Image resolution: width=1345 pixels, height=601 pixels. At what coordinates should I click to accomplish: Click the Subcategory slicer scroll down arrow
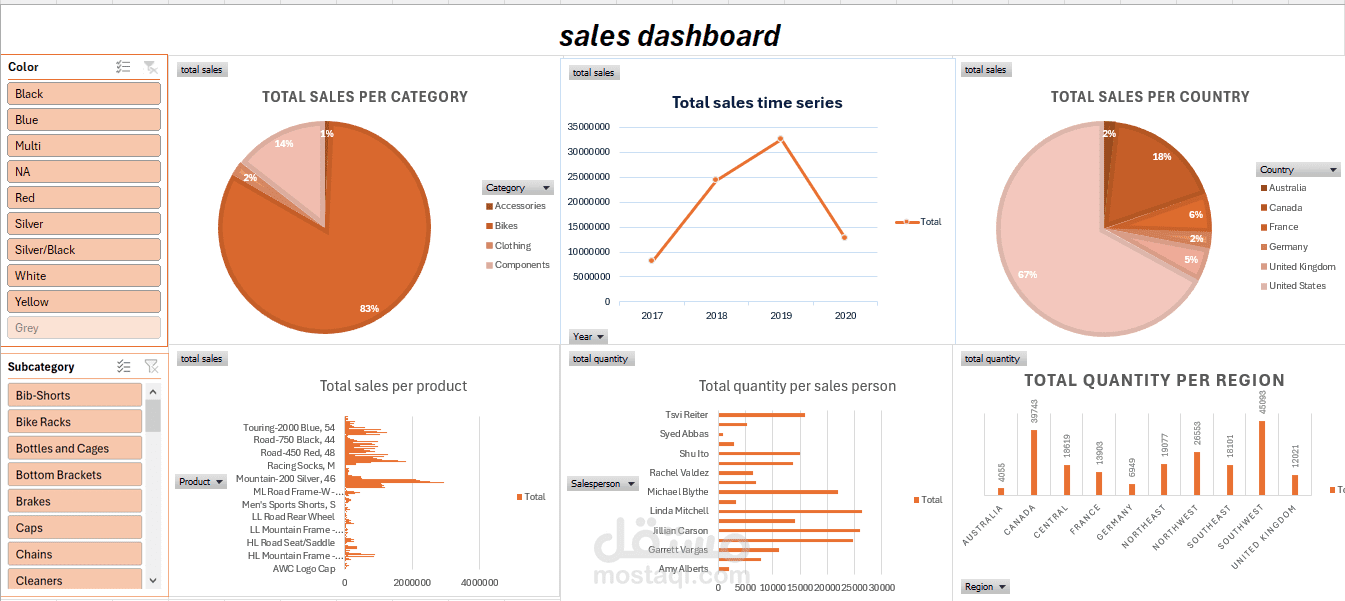(153, 580)
